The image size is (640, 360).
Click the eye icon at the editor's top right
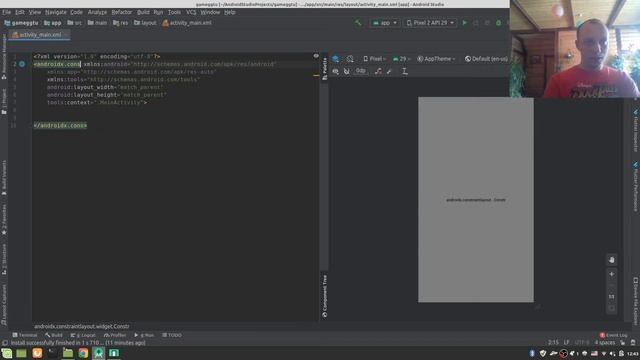tap(316, 56)
